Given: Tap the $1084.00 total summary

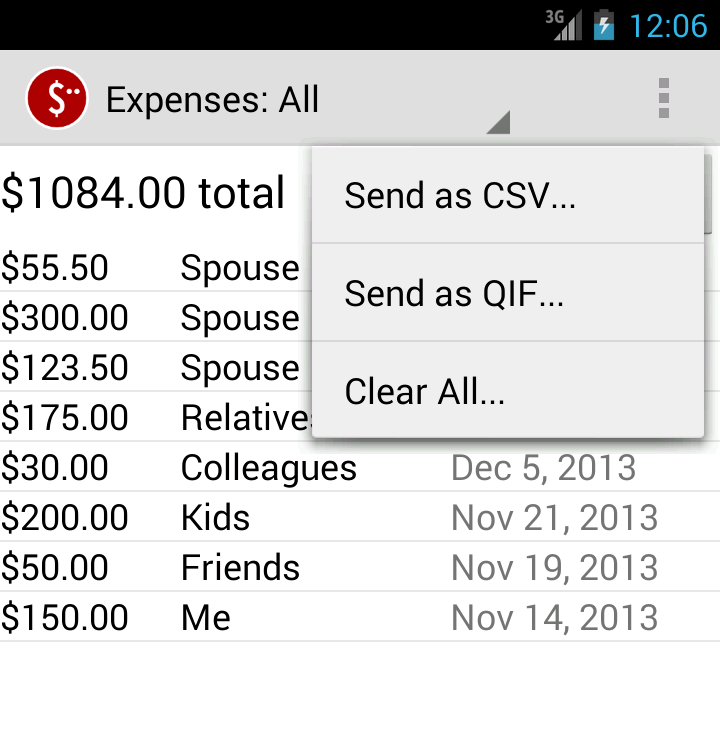Looking at the screenshot, I should coord(143,193).
